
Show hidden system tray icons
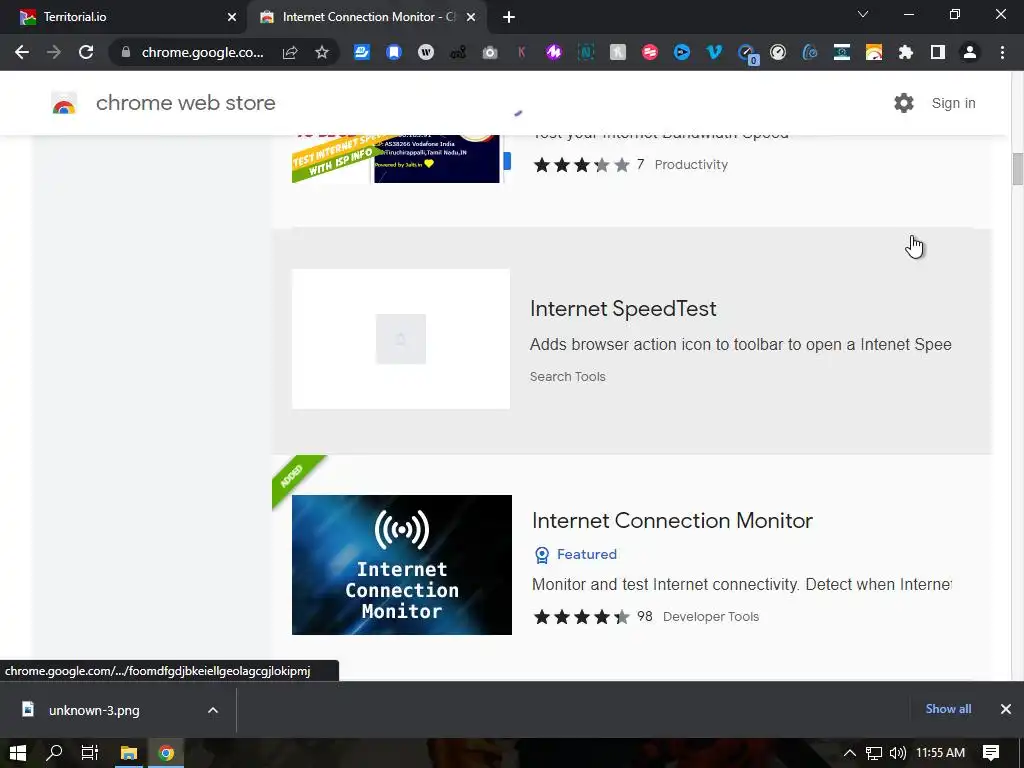pos(850,753)
